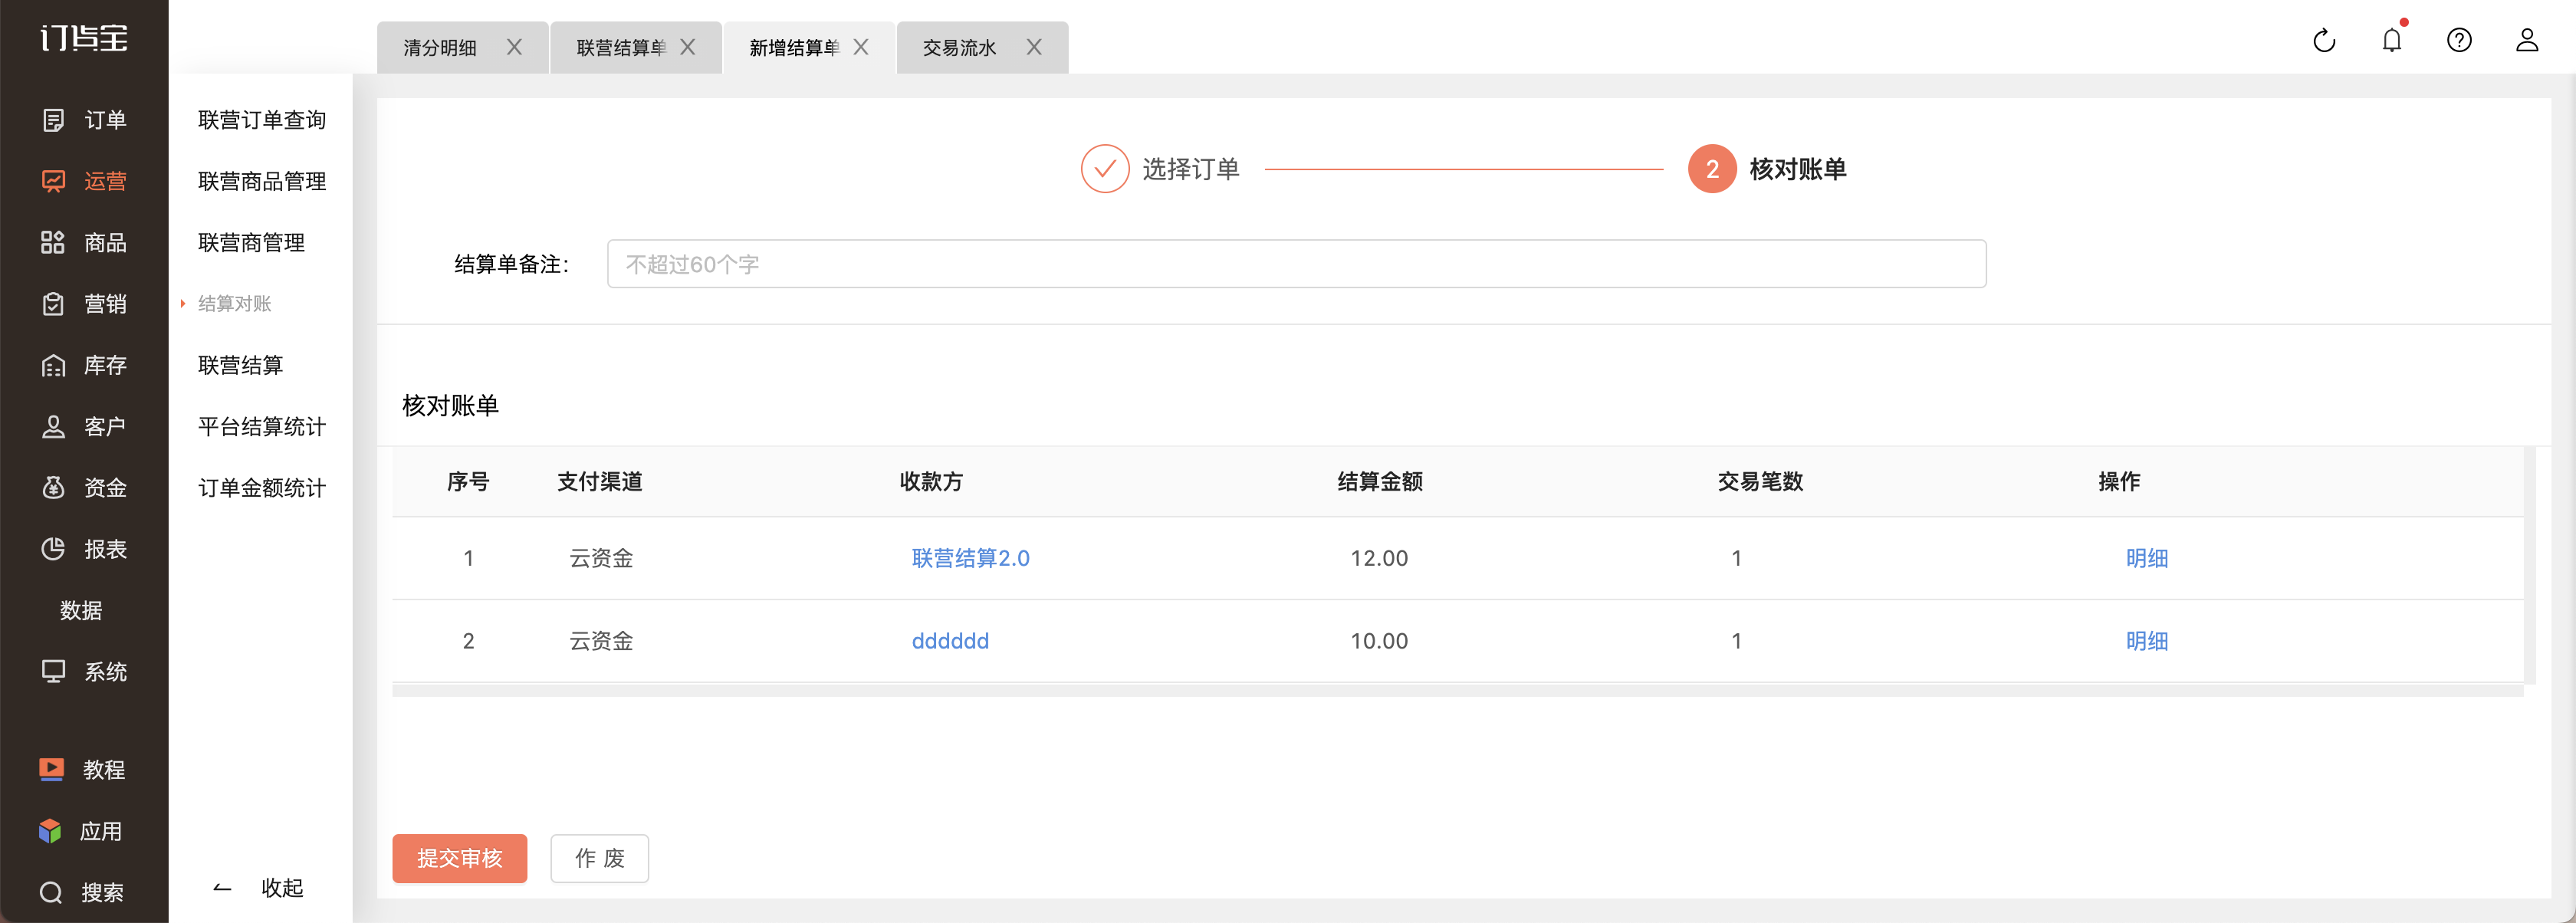Open the 搜索 search in sidebar
The height and width of the screenshot is (923, 2576).
[82, 892]
